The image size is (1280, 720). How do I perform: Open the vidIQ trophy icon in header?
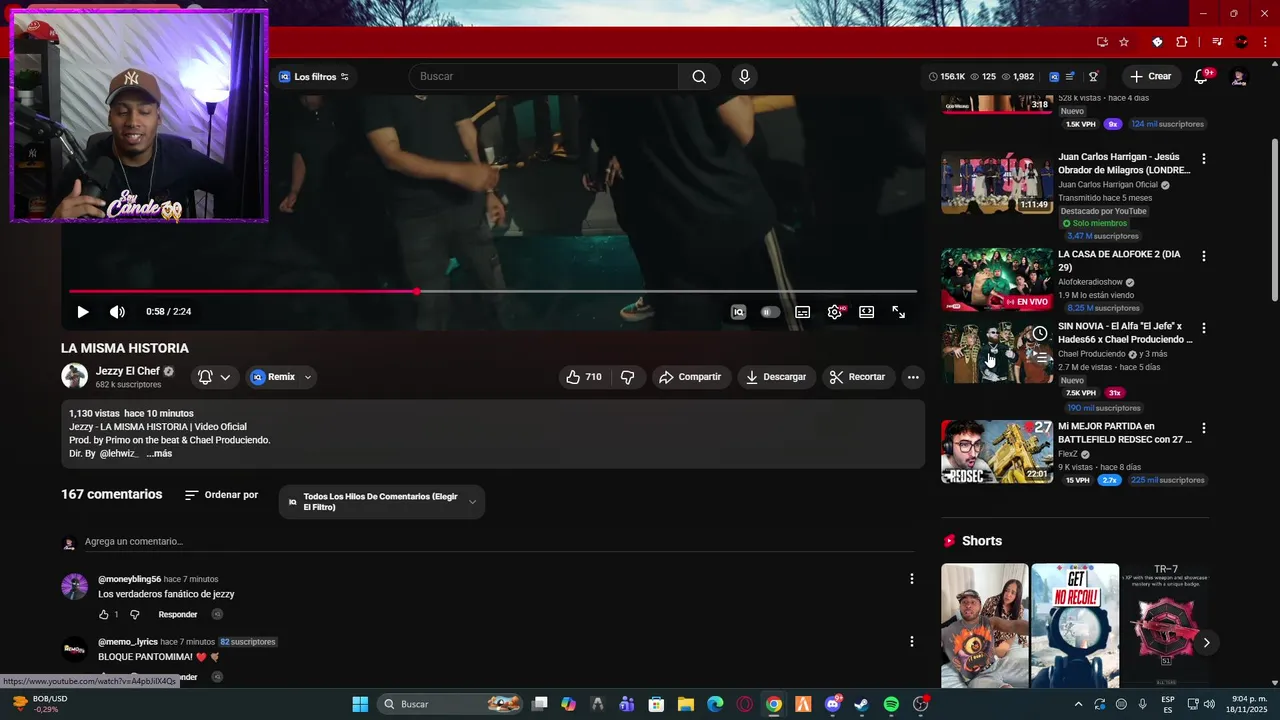pyautogui.click(x=1093, y=77)
